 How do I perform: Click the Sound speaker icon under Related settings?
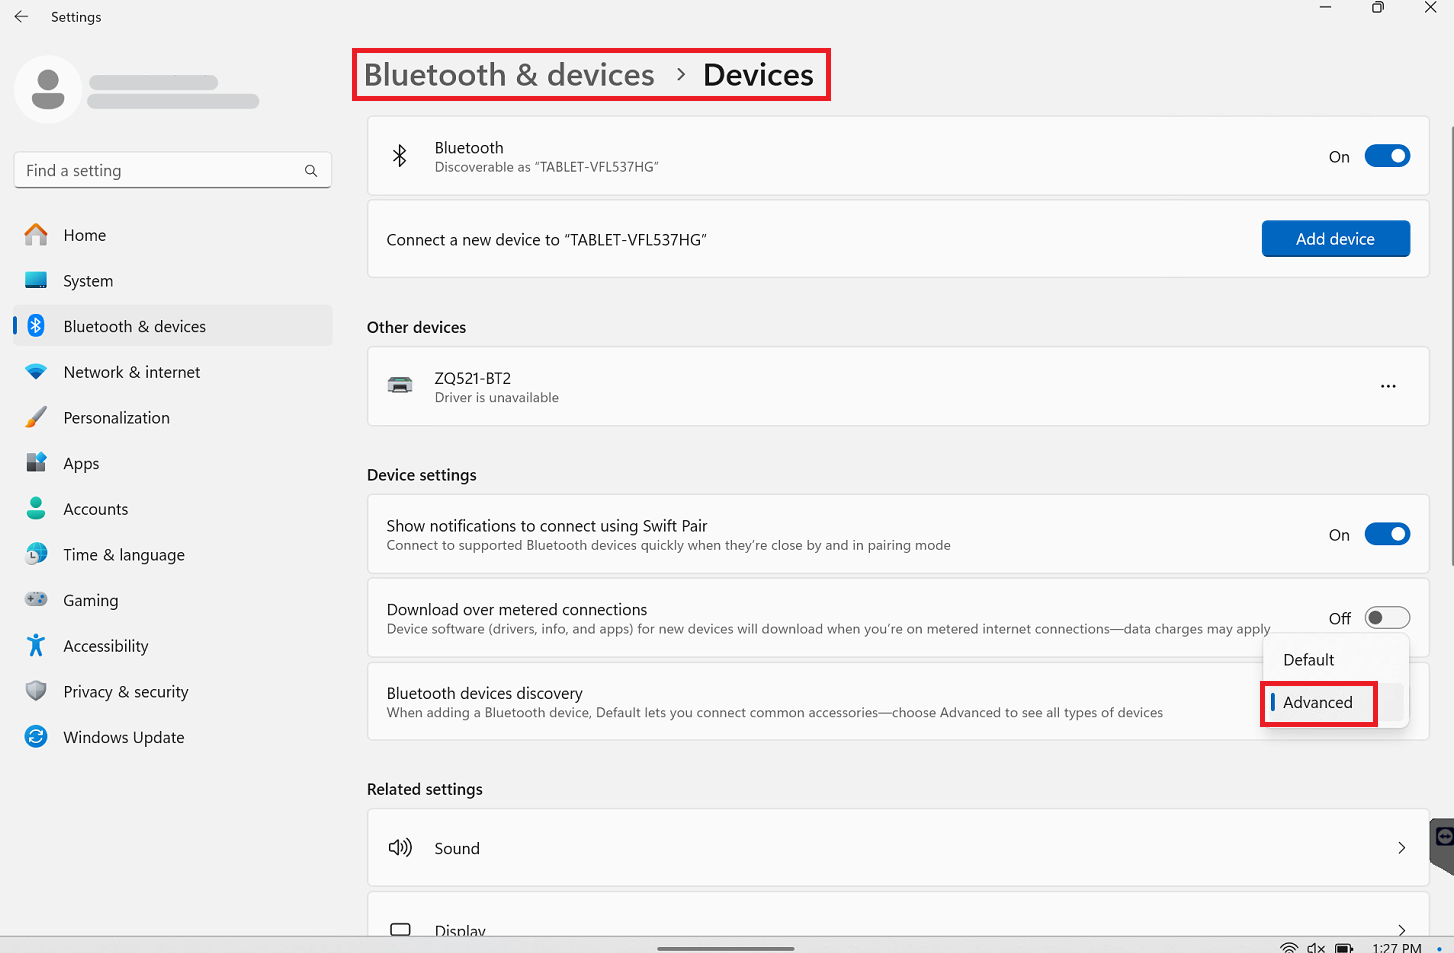(400, 847)
